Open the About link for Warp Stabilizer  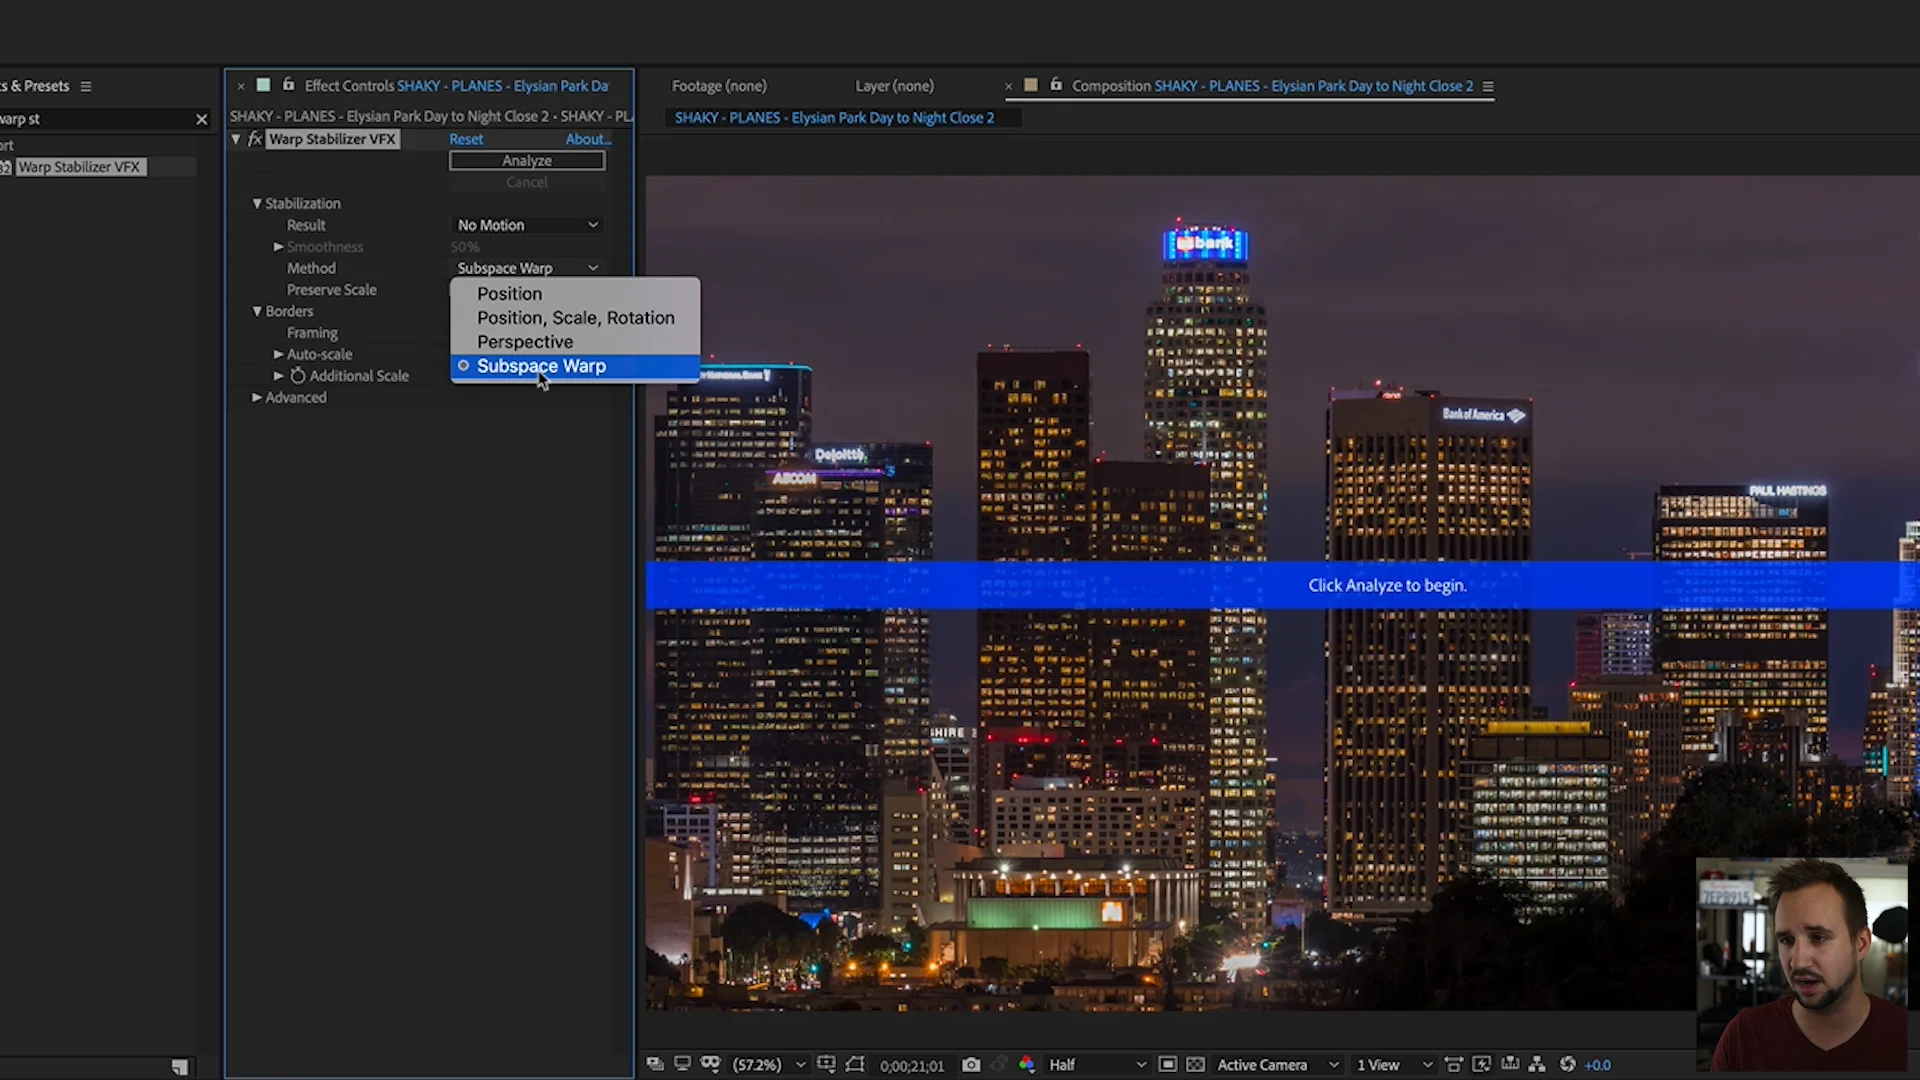(588, 139)
